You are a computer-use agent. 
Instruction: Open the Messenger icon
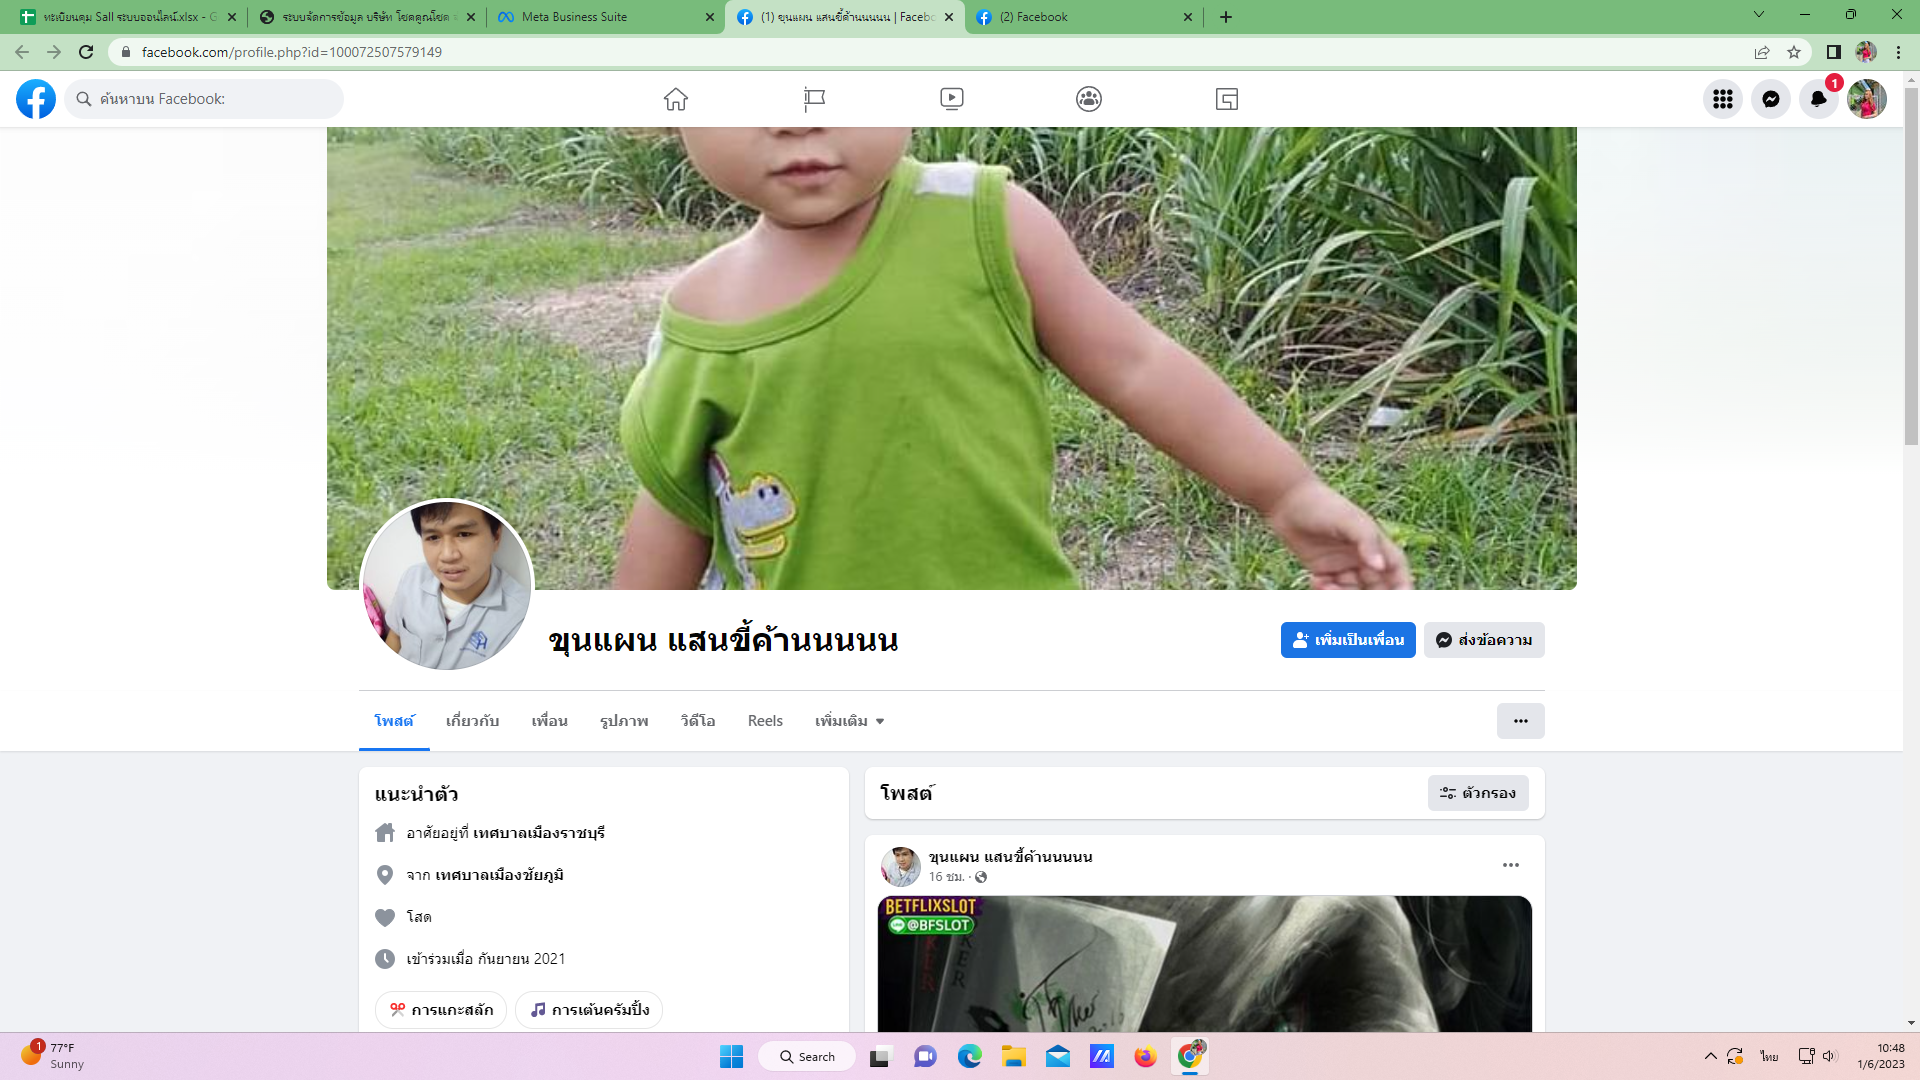(x=1770, y=99)
